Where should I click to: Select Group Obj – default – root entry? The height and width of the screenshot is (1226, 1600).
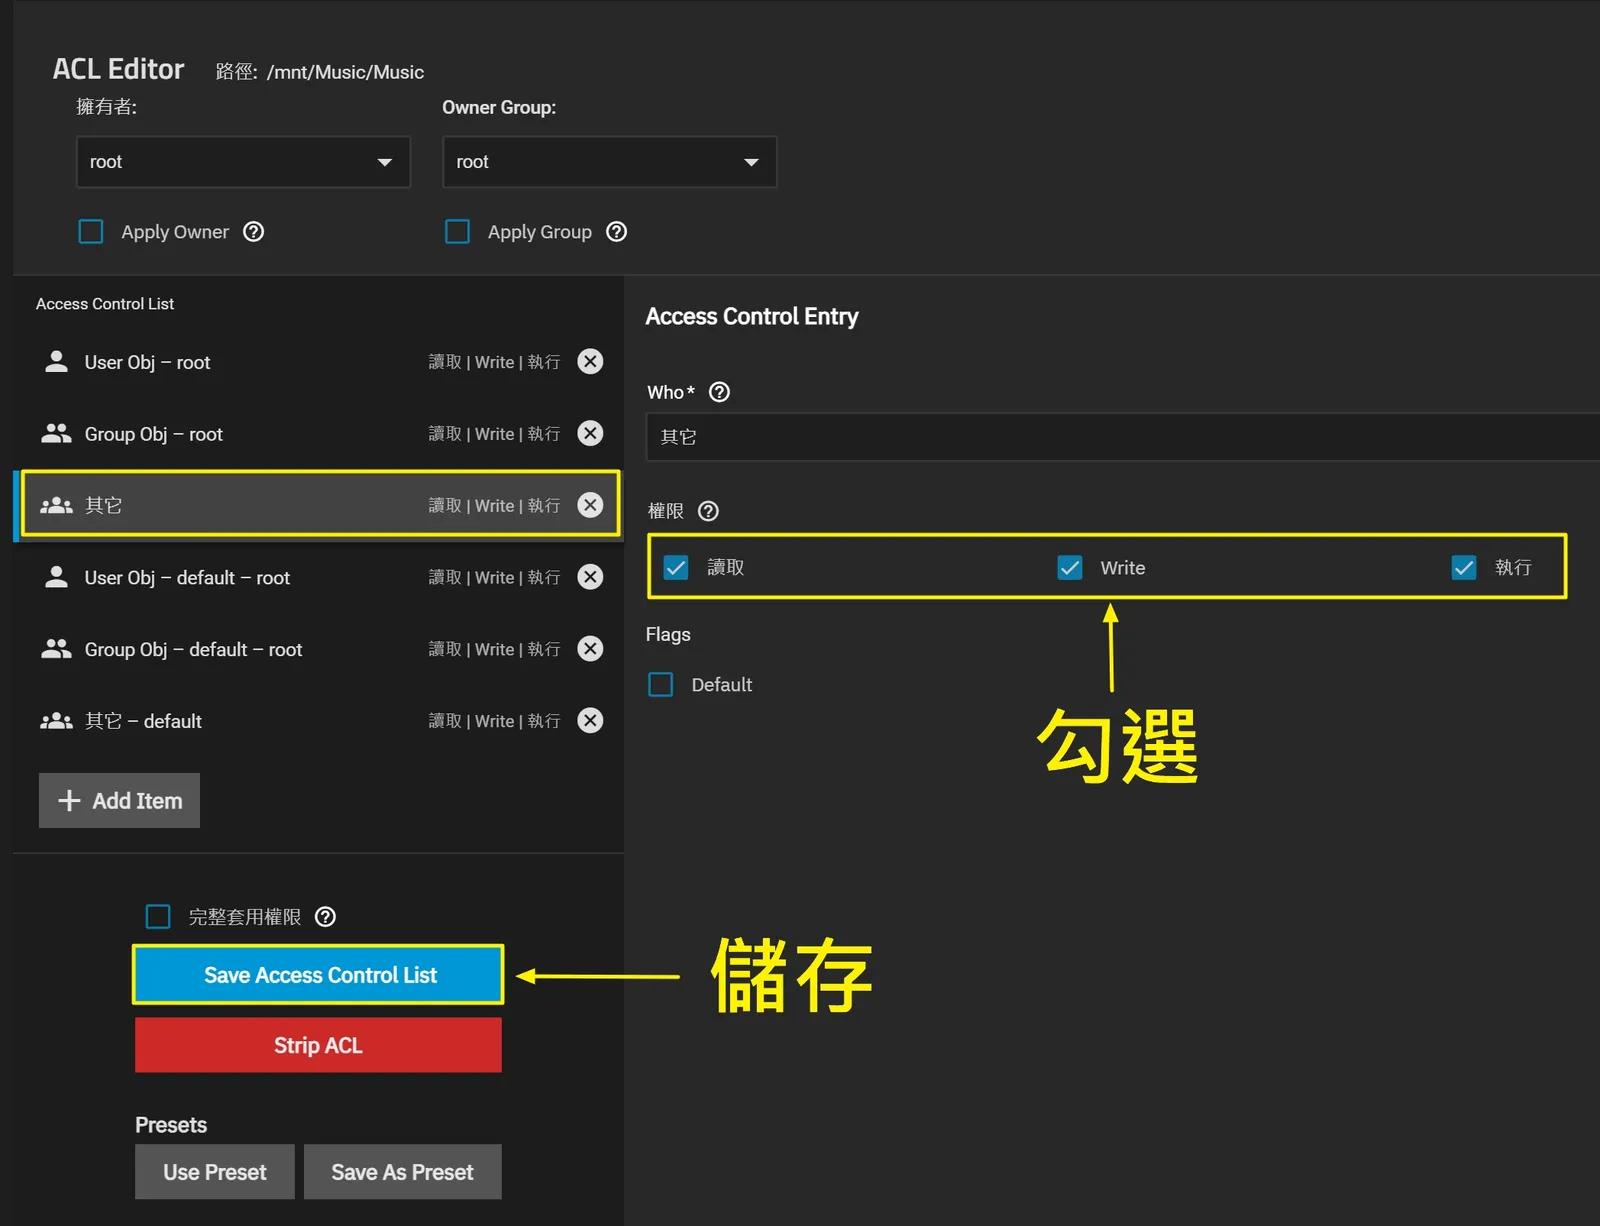pyautogui.click(x=318, y=650)
